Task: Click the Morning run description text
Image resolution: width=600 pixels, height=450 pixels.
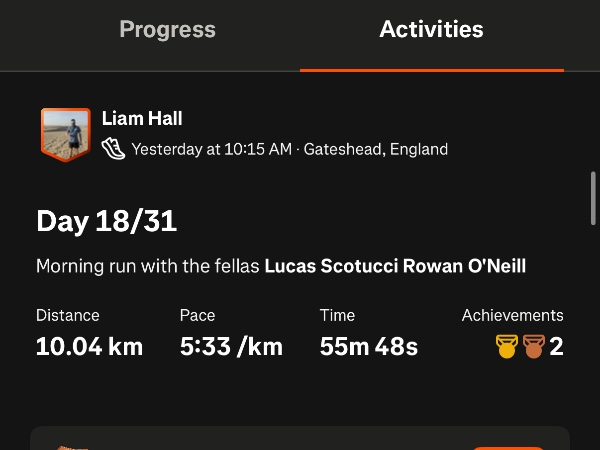Action: click(148, 267)
